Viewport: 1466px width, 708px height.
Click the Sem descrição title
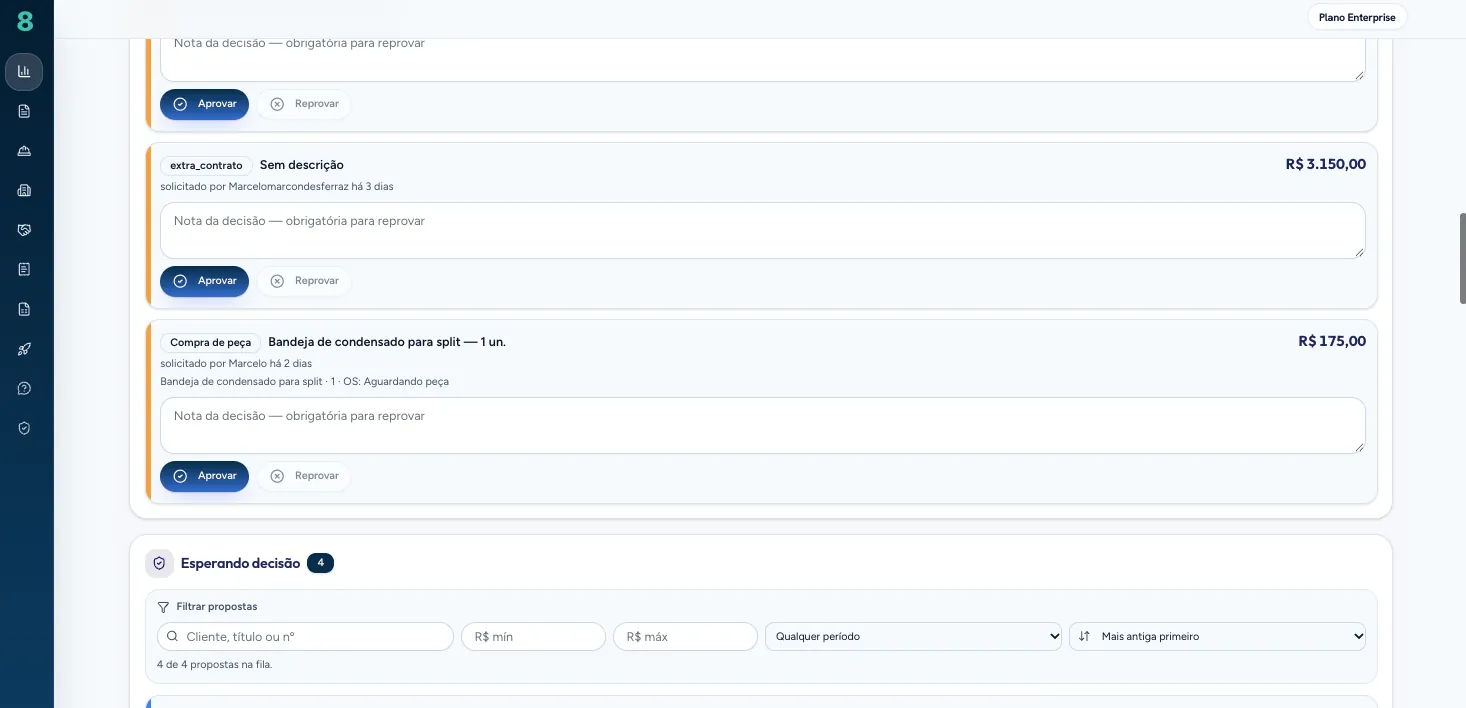(302, 165)
